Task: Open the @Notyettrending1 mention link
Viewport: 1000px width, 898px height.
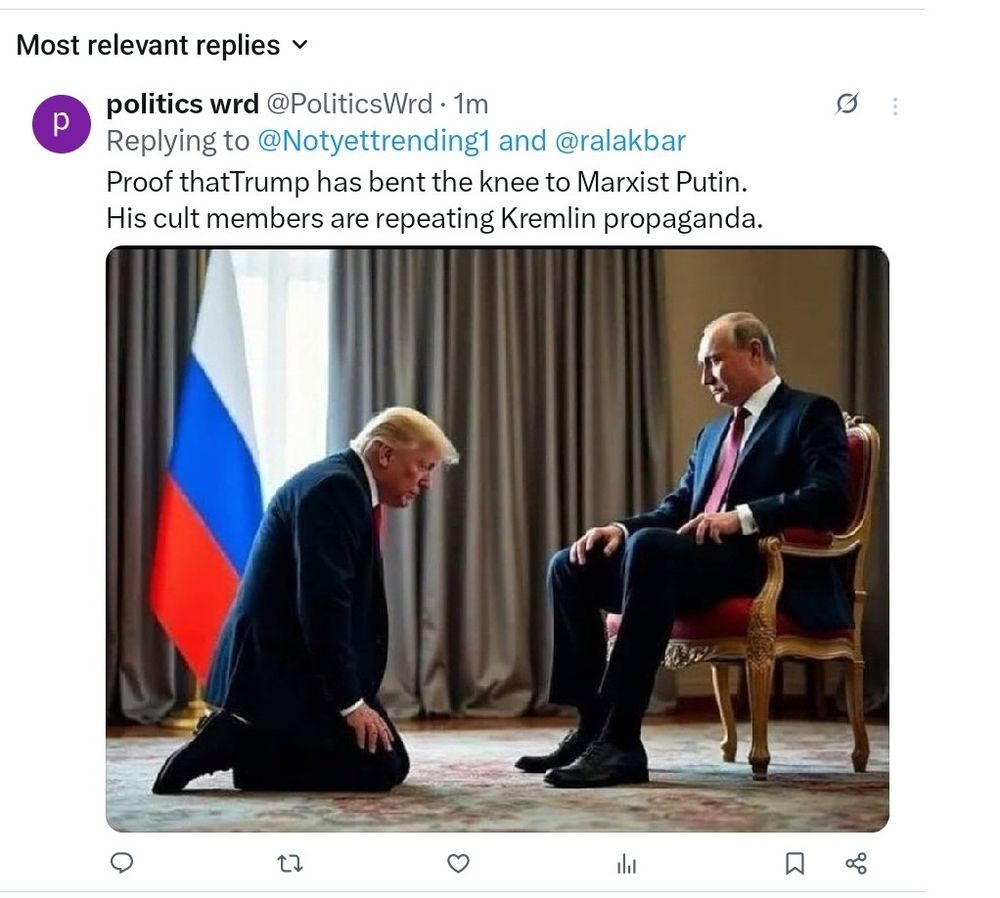Action: pos(373,141)
